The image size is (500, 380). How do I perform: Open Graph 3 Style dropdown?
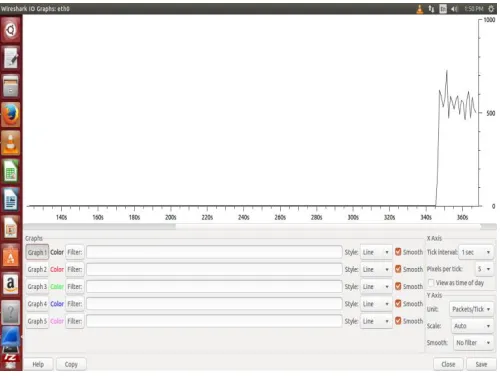click(x=376, y=287)
